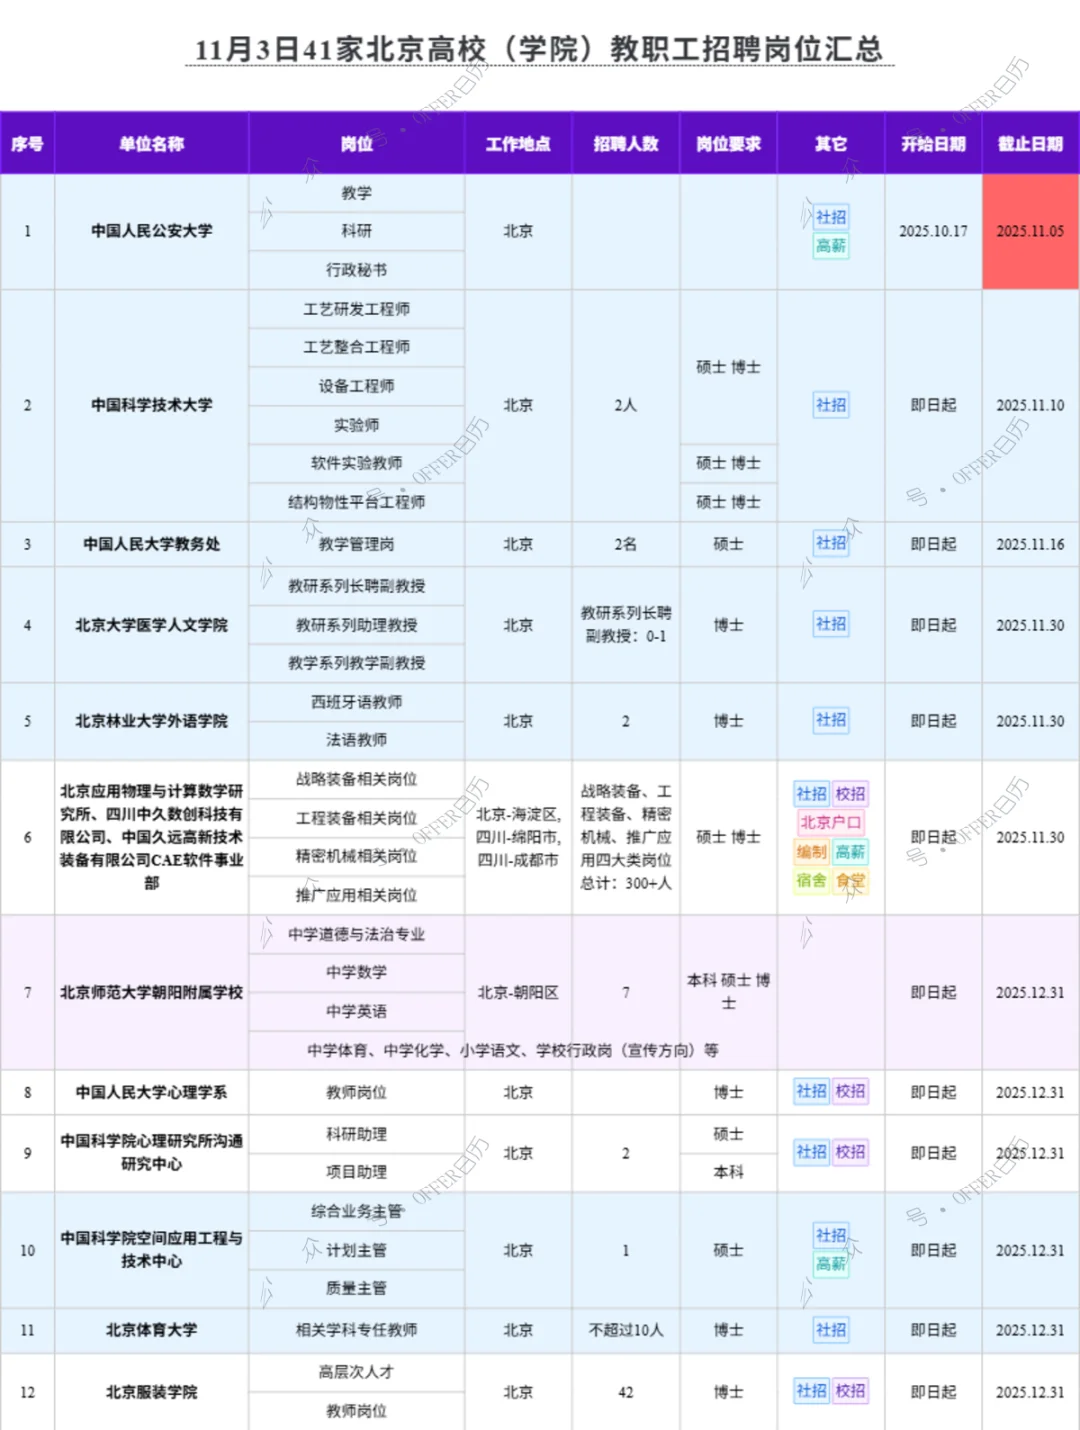
Task: Click the 校招 badge for 中国人民大学心理学系
Action: [851, 1092]
